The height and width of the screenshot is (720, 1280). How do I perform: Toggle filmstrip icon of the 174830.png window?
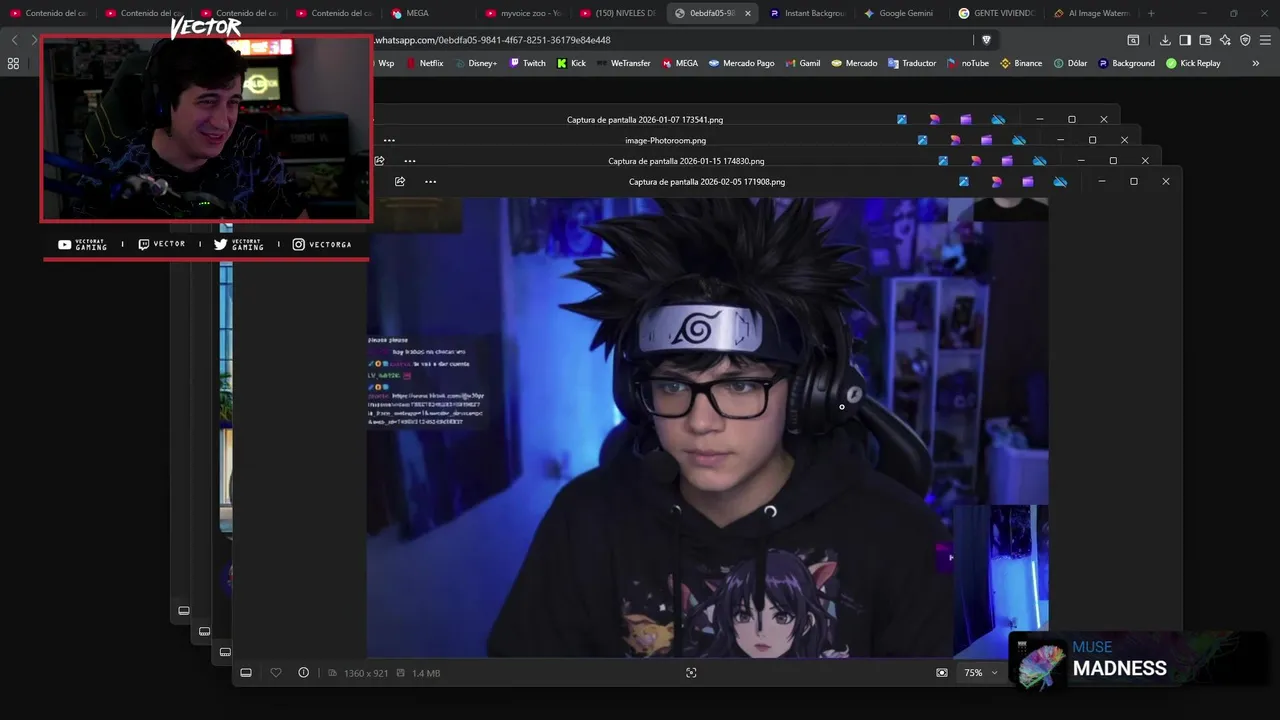(225, 652)
